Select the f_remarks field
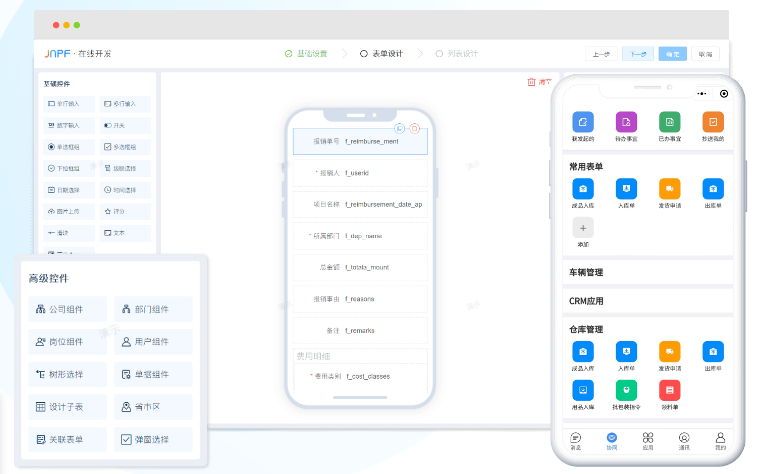 pyautogui.click(x=360, y=331)
